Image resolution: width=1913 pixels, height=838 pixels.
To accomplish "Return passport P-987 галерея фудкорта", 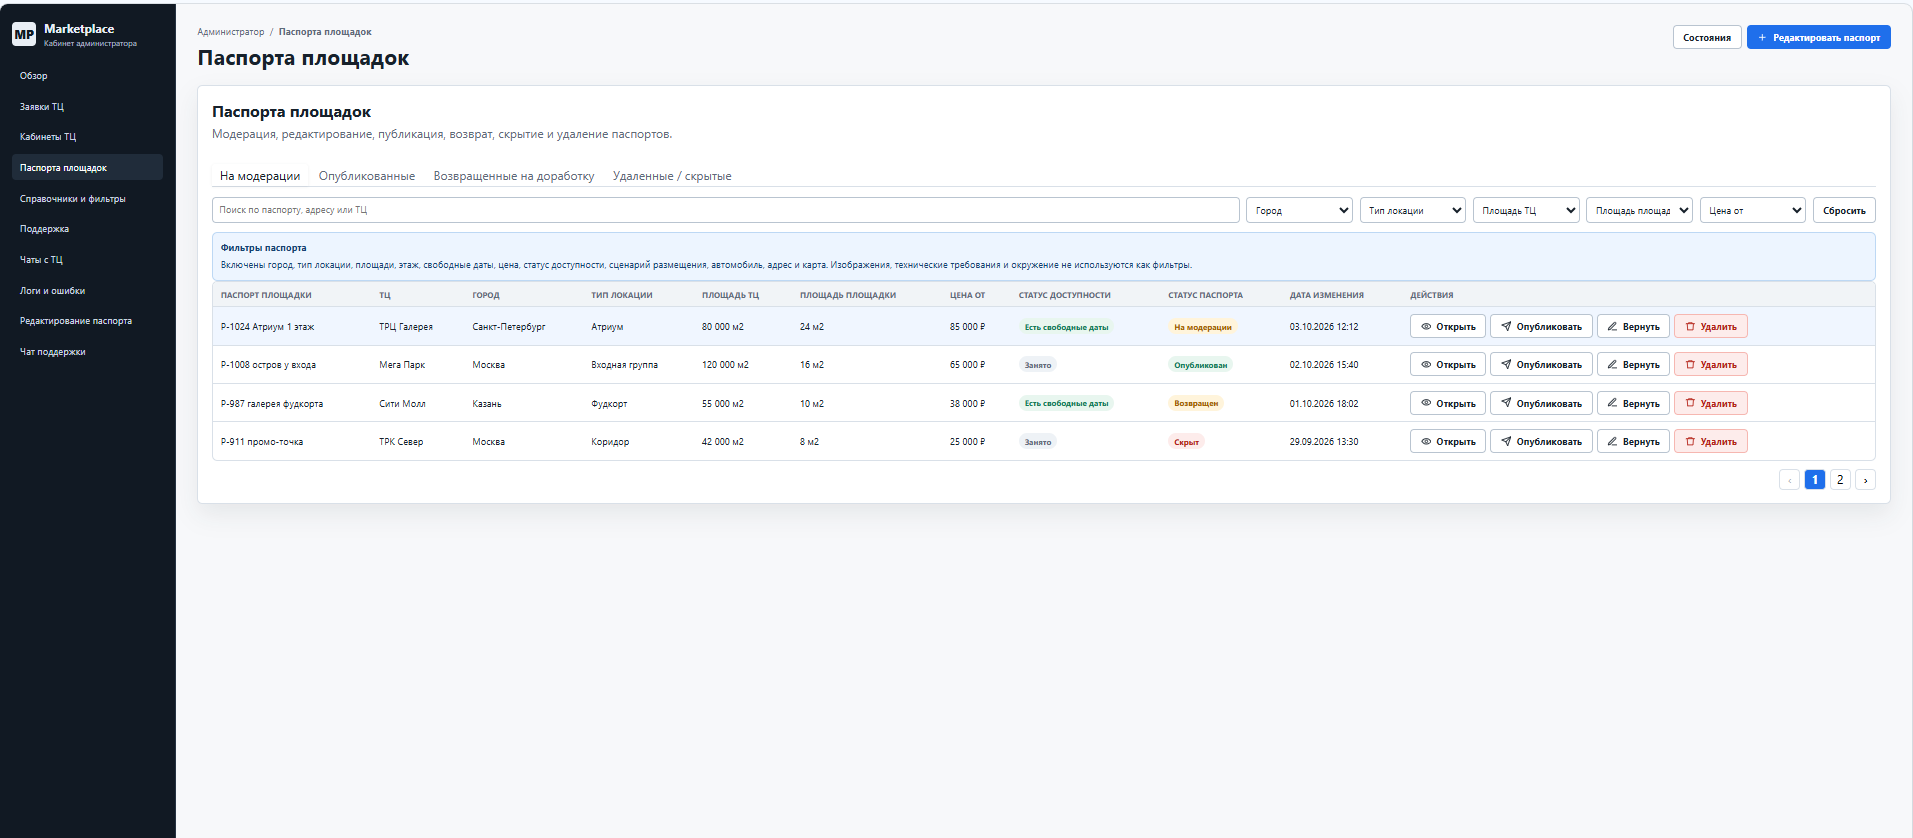I will (x=1633, y=403).
